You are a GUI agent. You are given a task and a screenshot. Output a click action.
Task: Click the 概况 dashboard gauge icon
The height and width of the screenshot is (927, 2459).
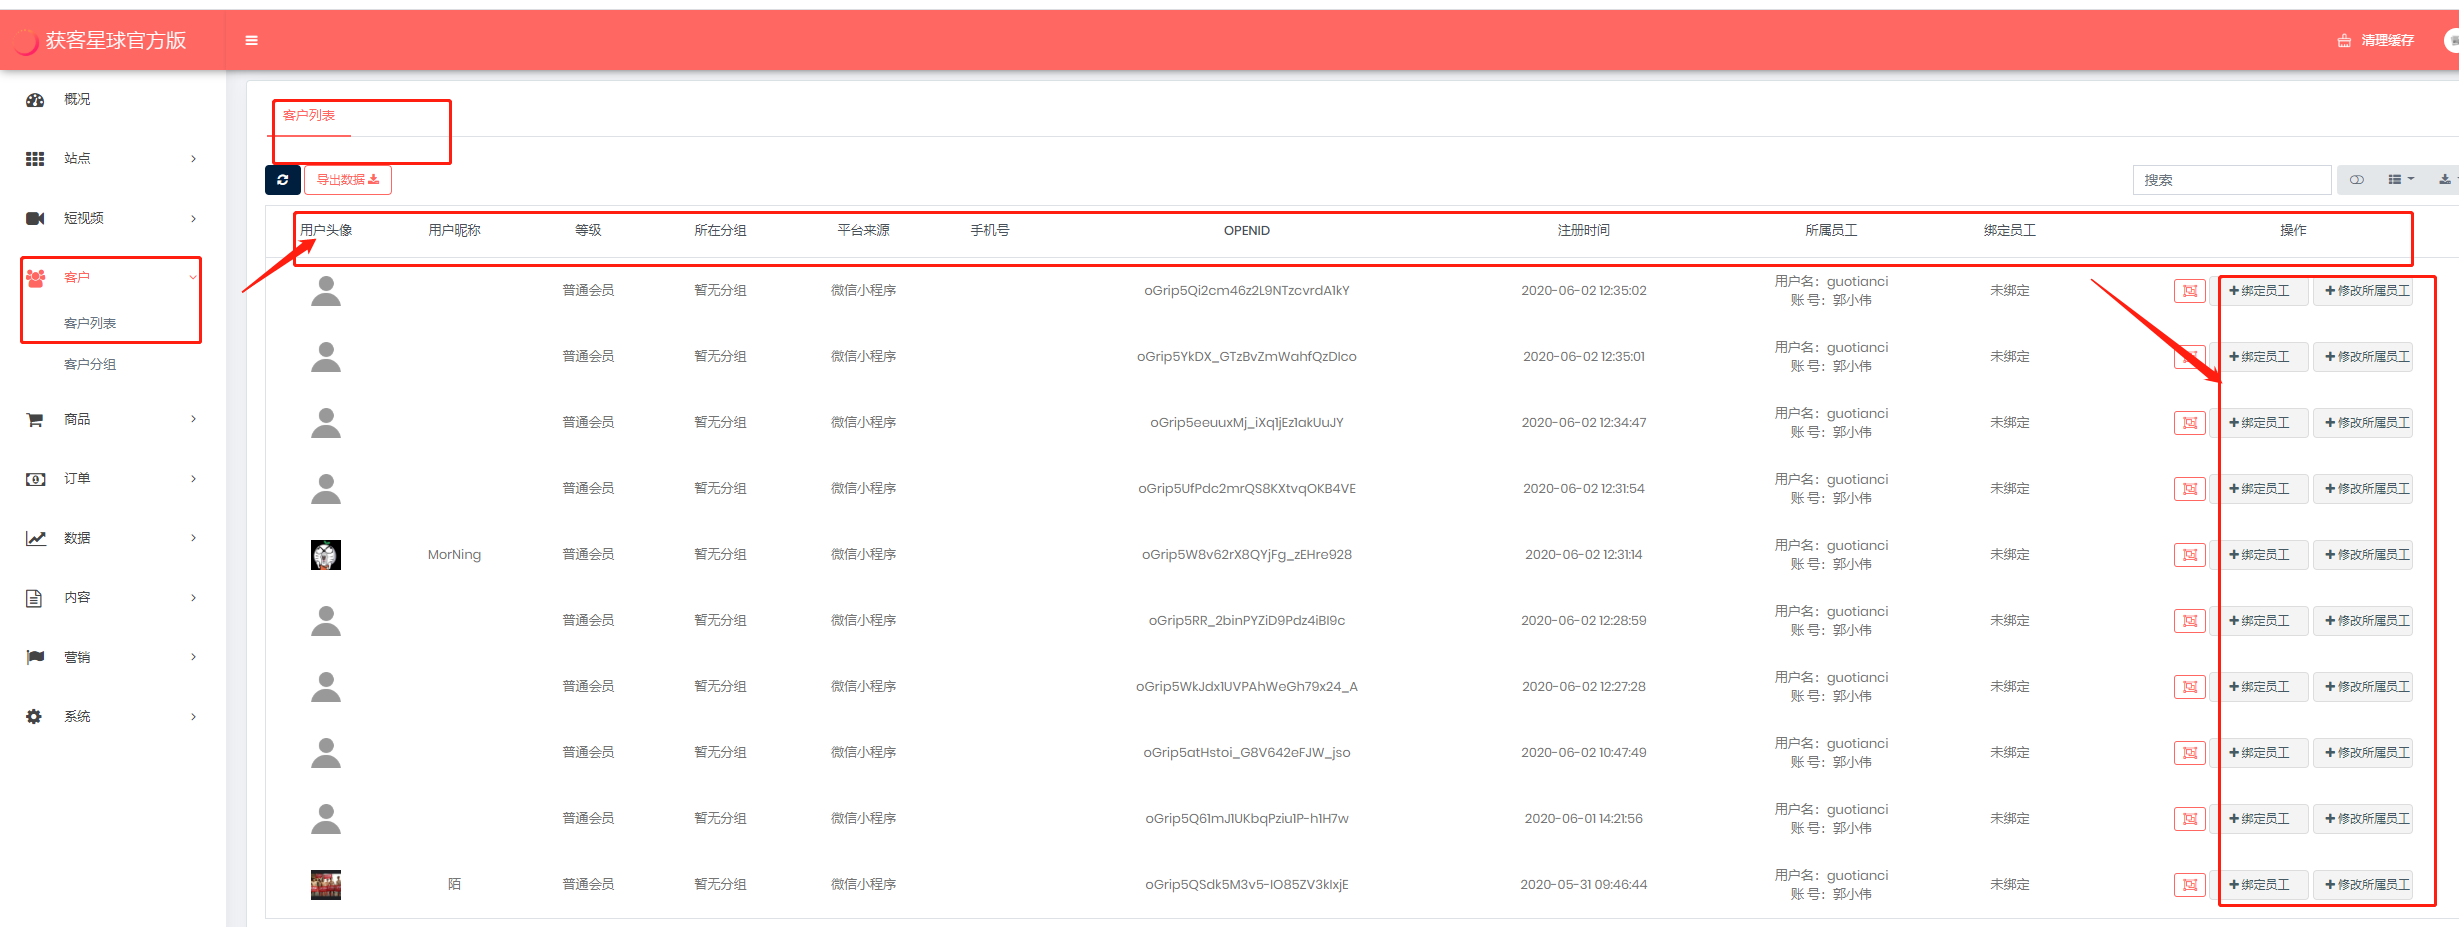35,100
